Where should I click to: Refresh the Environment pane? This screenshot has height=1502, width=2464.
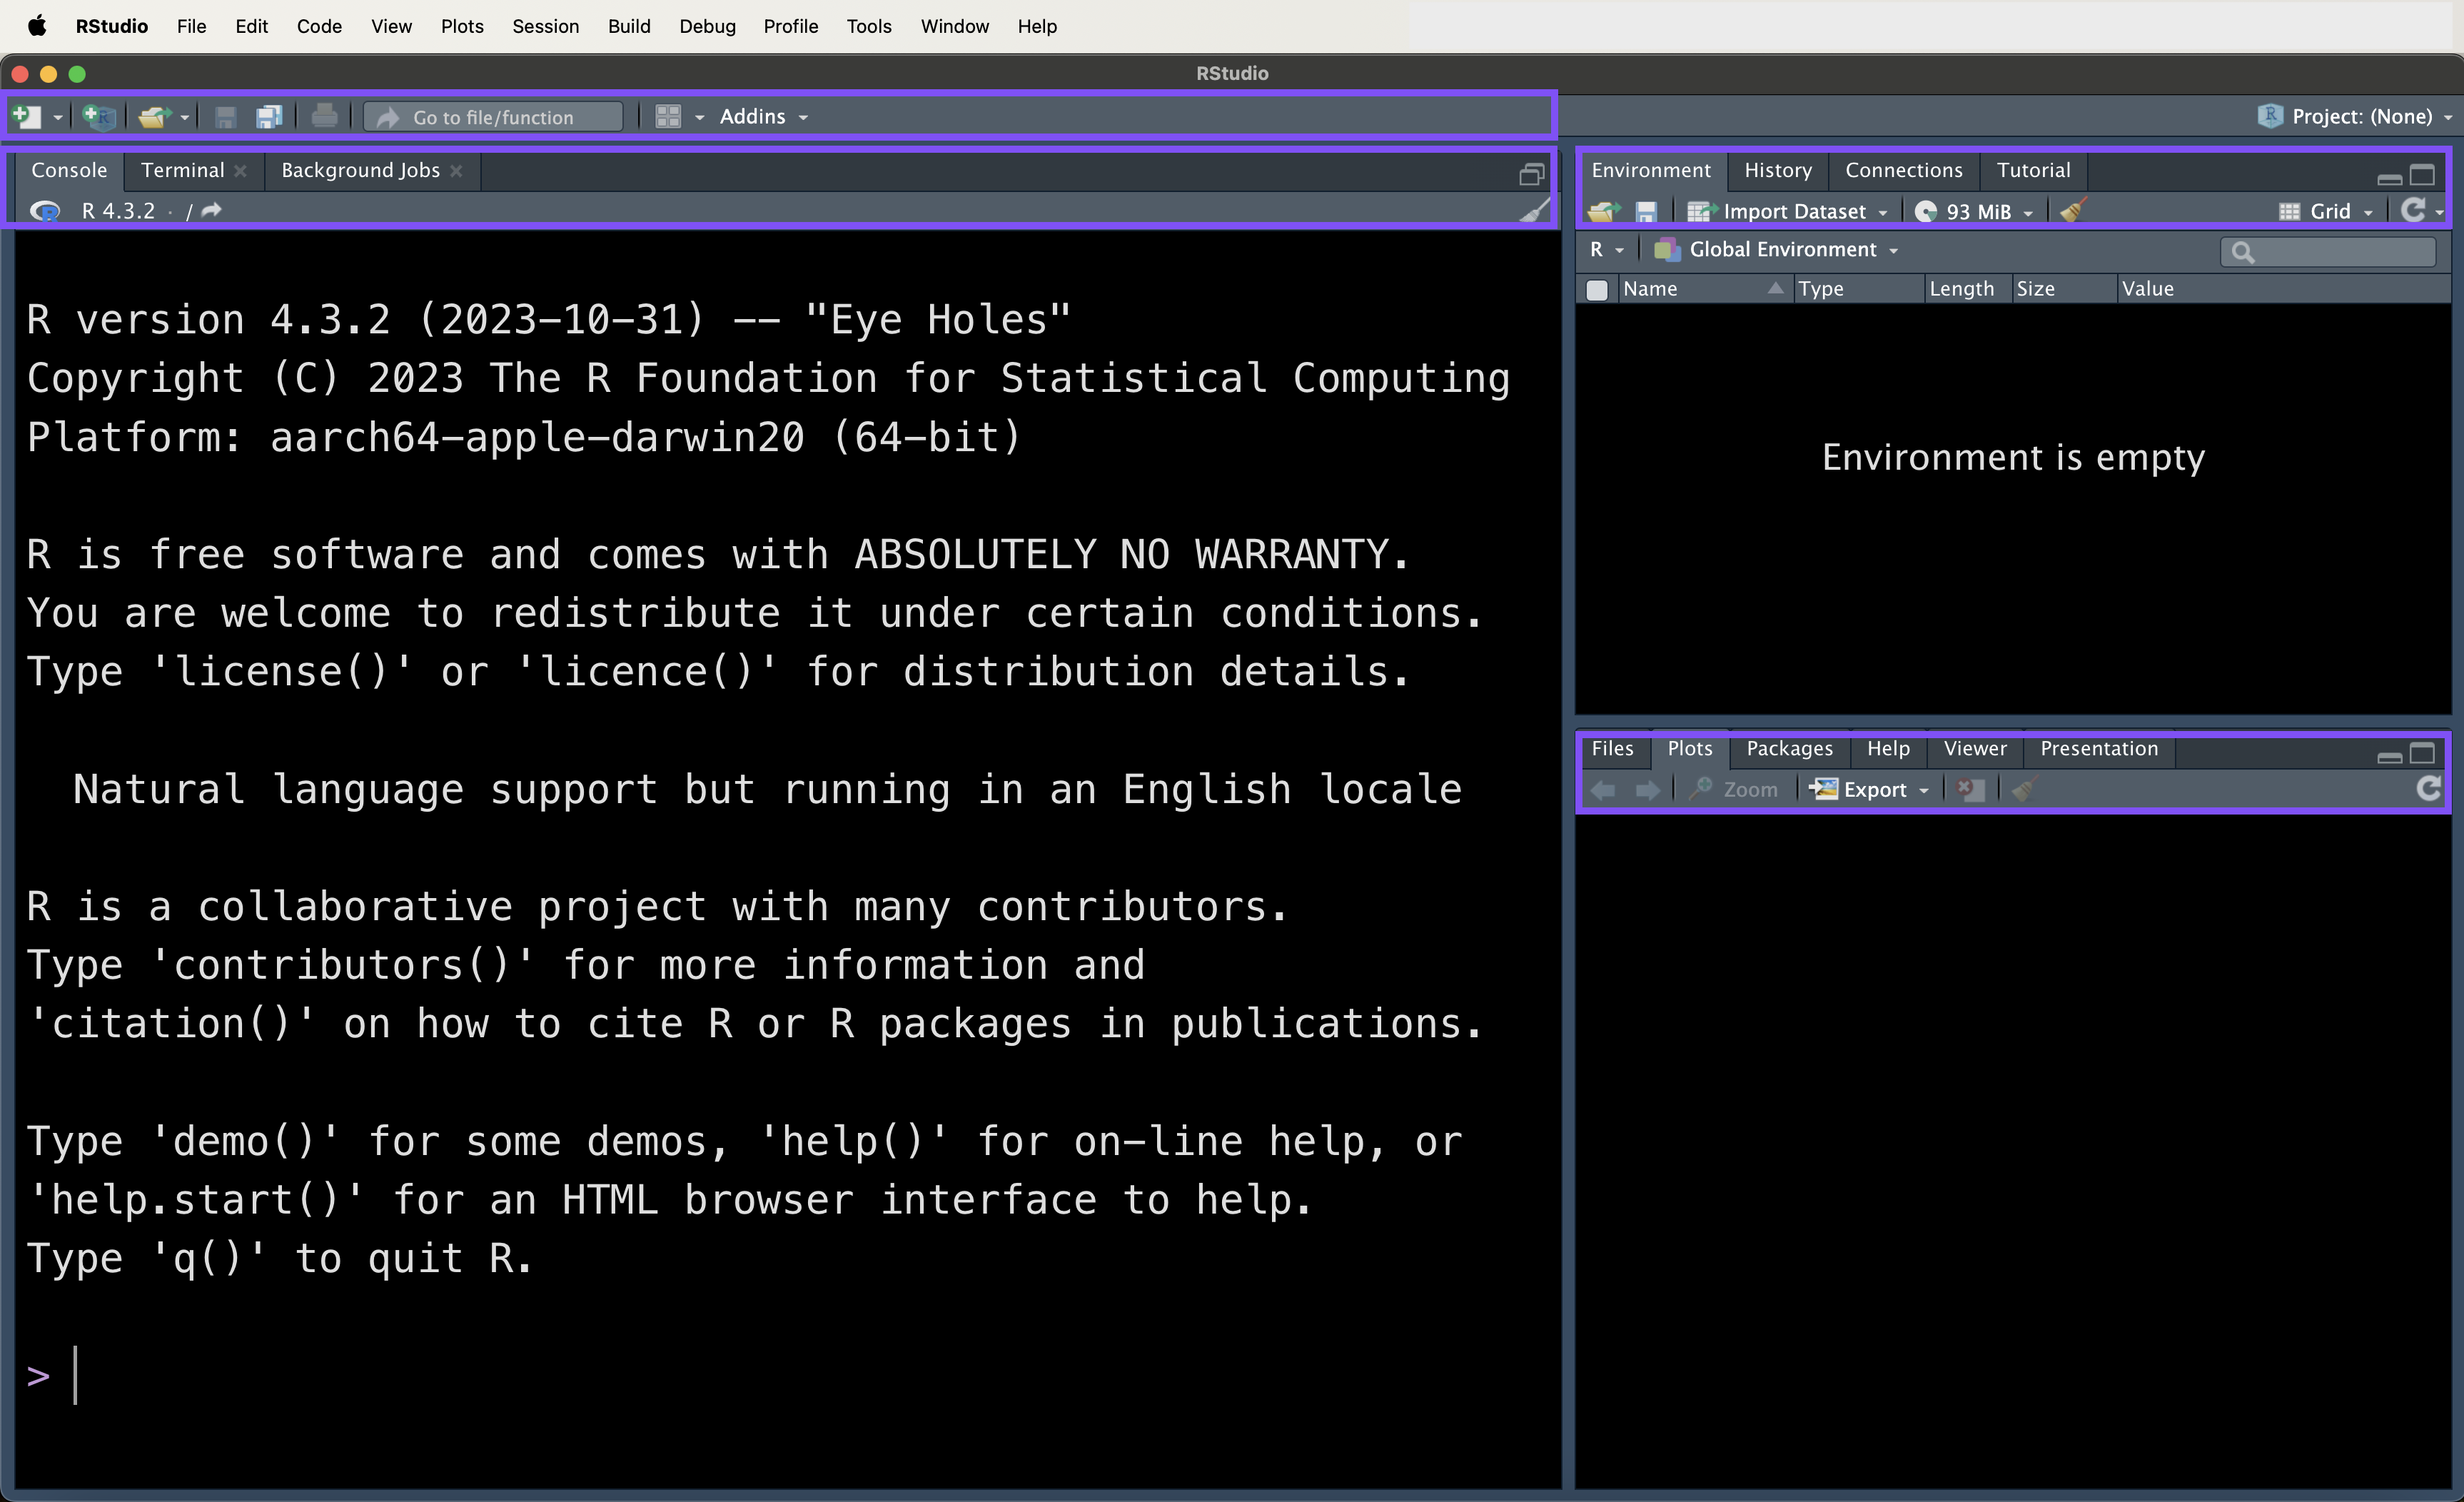point(2413,210)
